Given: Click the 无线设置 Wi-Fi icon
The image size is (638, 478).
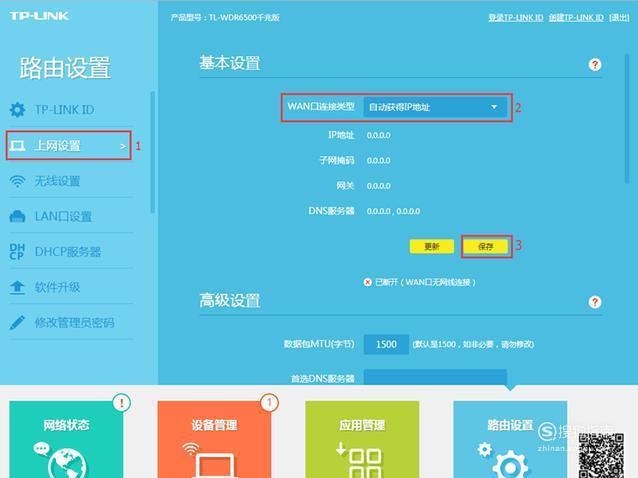Looking at the screenshot, I should (17, 181).
